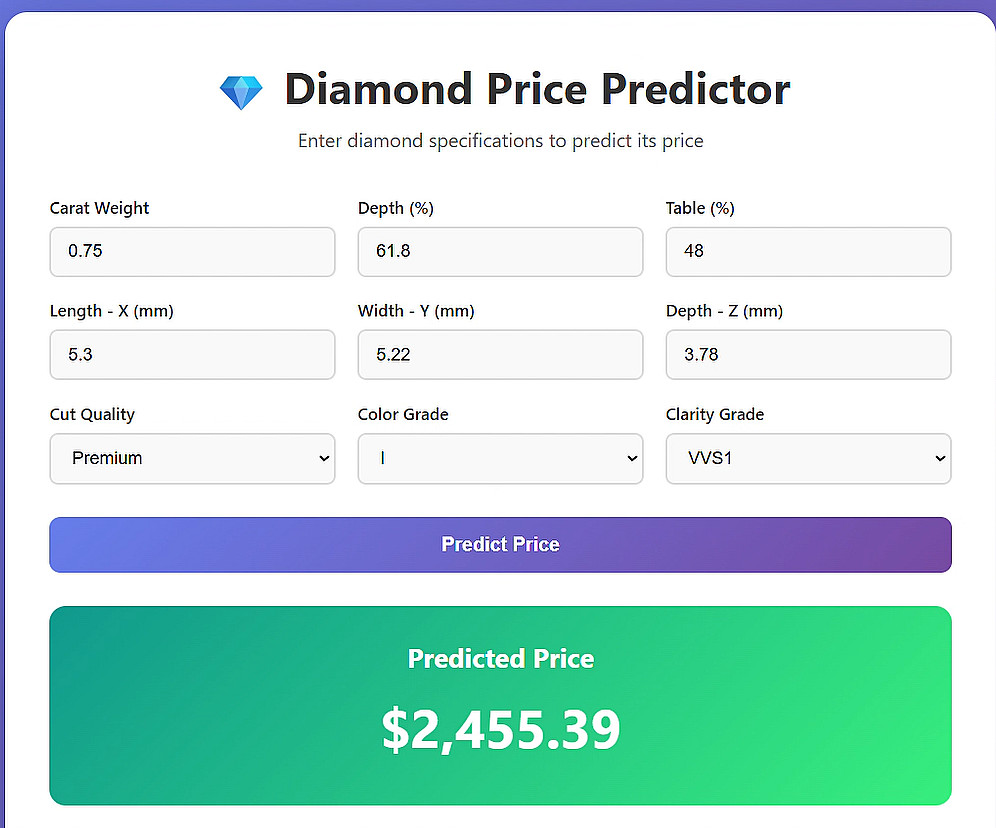
Task: Click the $2,455.39 predicted price value
Action: tap(500, 729)
